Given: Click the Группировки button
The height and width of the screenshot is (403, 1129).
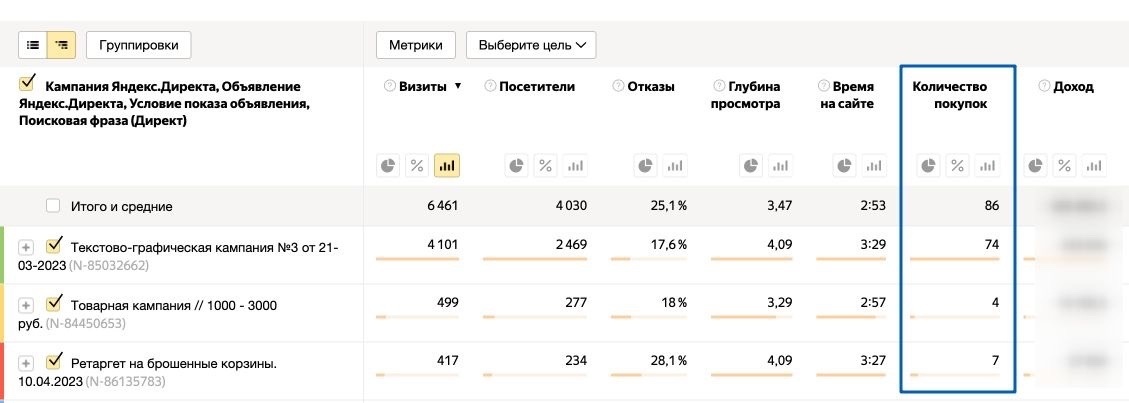Looking at the screenshot, I should tap(139, 45).
